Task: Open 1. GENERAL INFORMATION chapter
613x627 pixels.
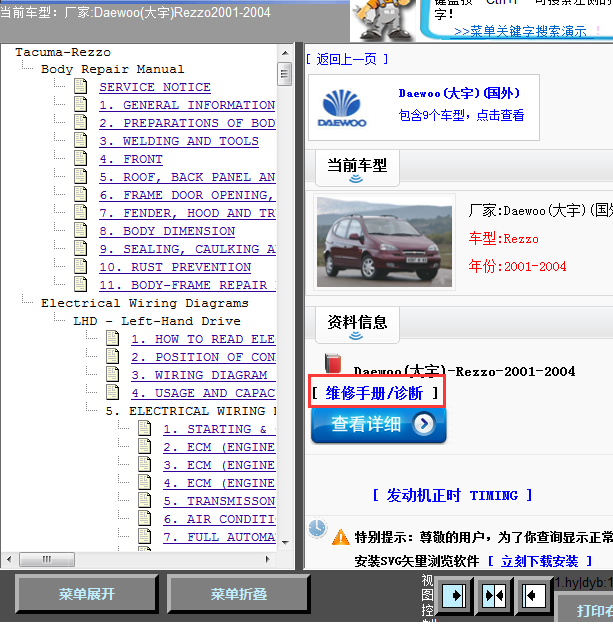Action: [187, 105]
